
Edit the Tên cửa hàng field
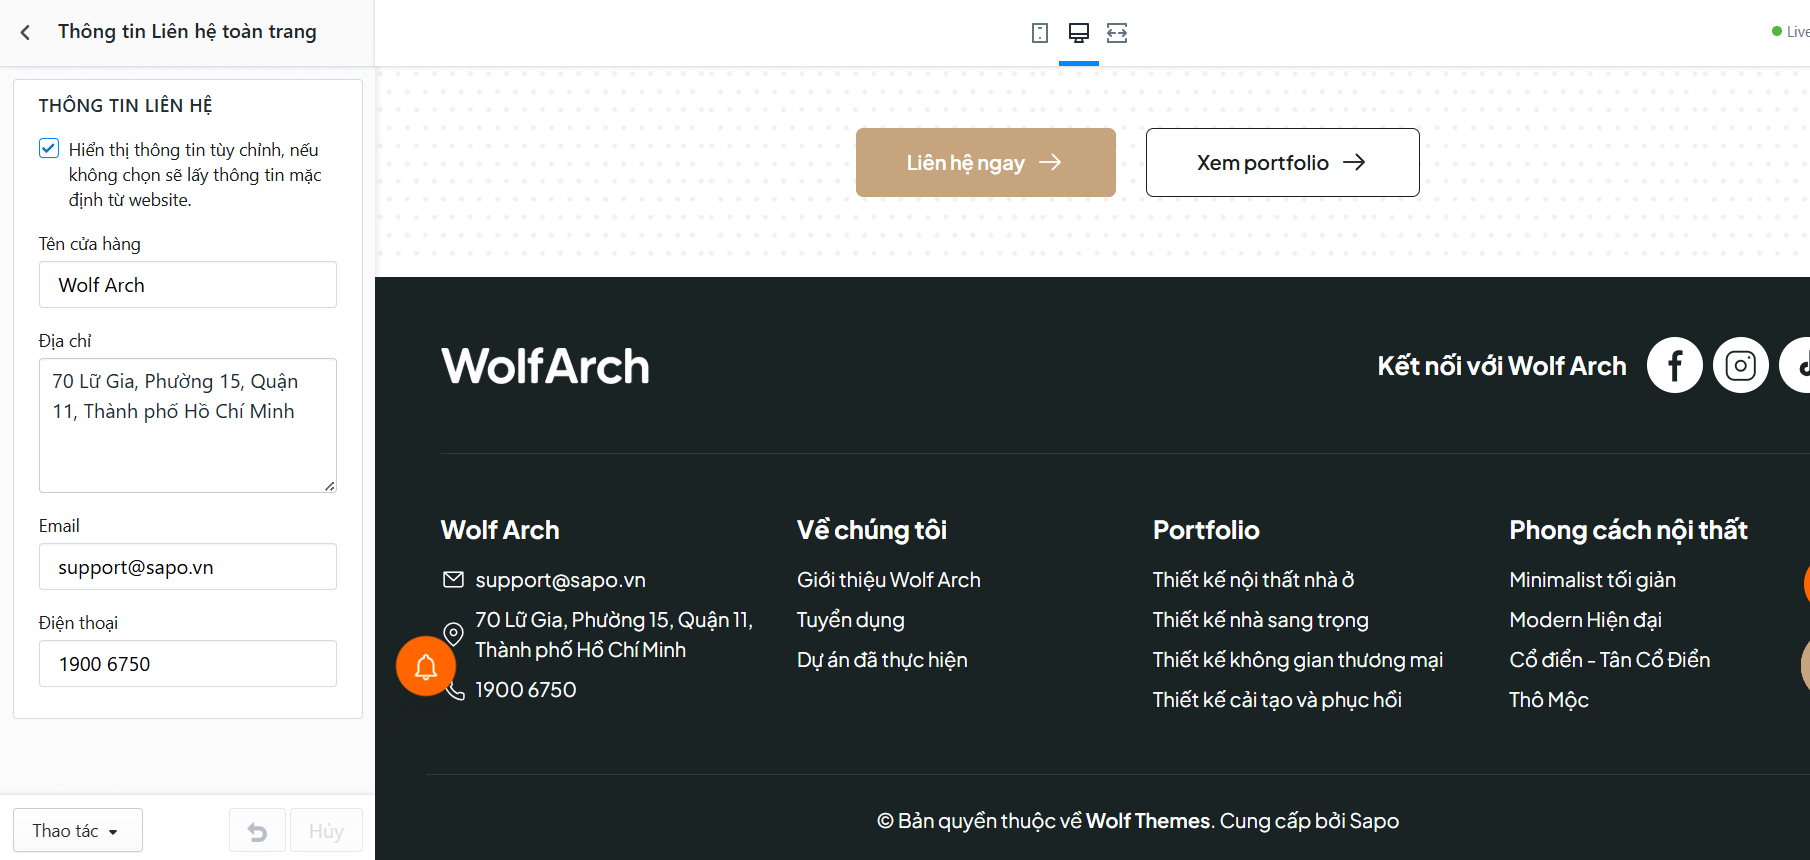188,285
